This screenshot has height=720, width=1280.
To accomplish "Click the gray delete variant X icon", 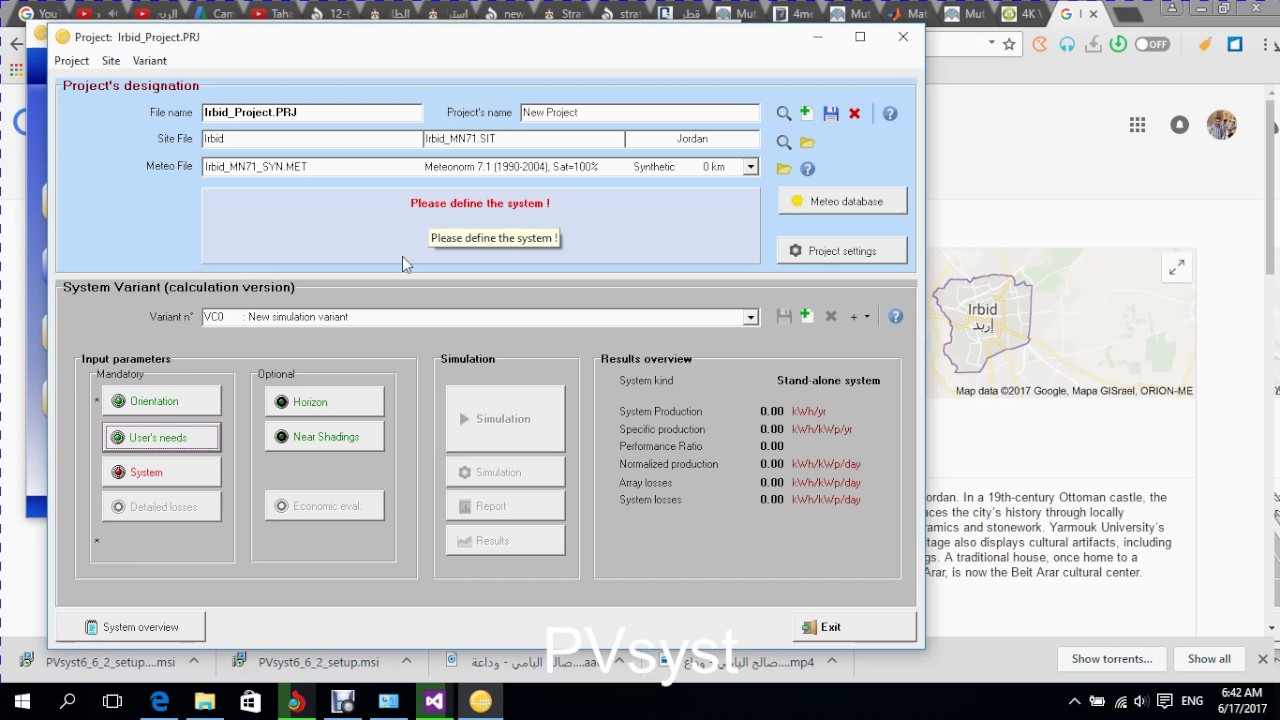I will 830,316.
